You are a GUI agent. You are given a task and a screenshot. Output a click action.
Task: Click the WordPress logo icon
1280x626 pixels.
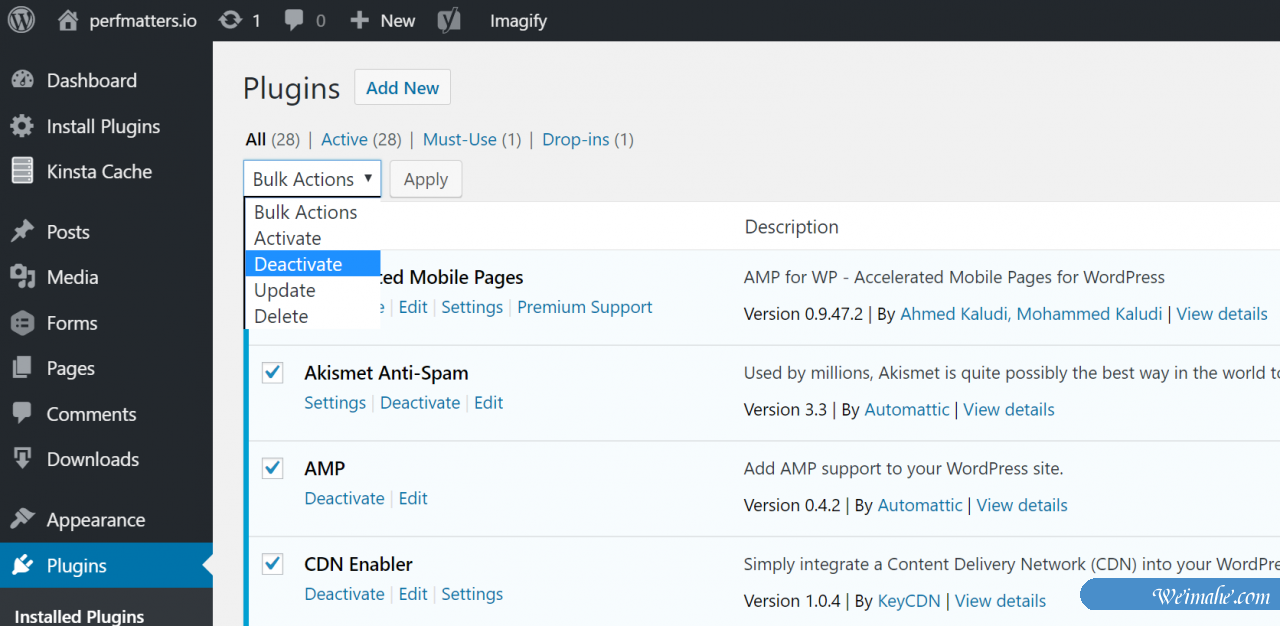[x=21, y=20]
